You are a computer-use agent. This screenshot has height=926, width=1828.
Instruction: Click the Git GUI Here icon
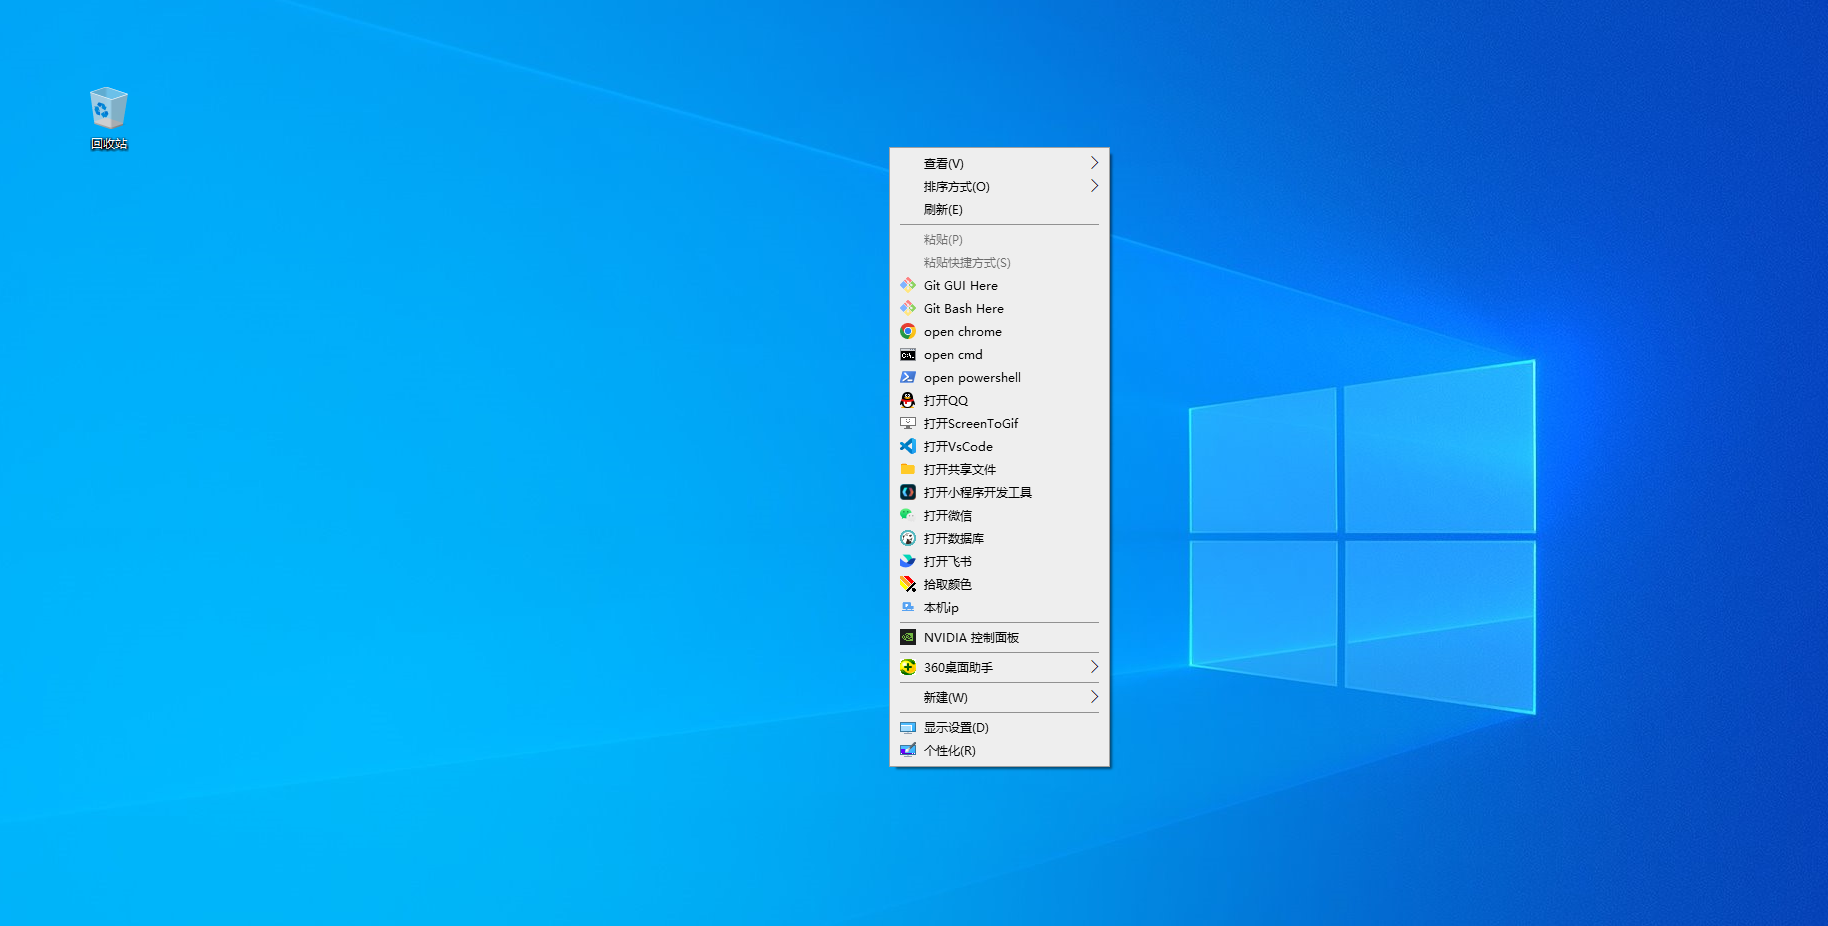coord(908,285)
